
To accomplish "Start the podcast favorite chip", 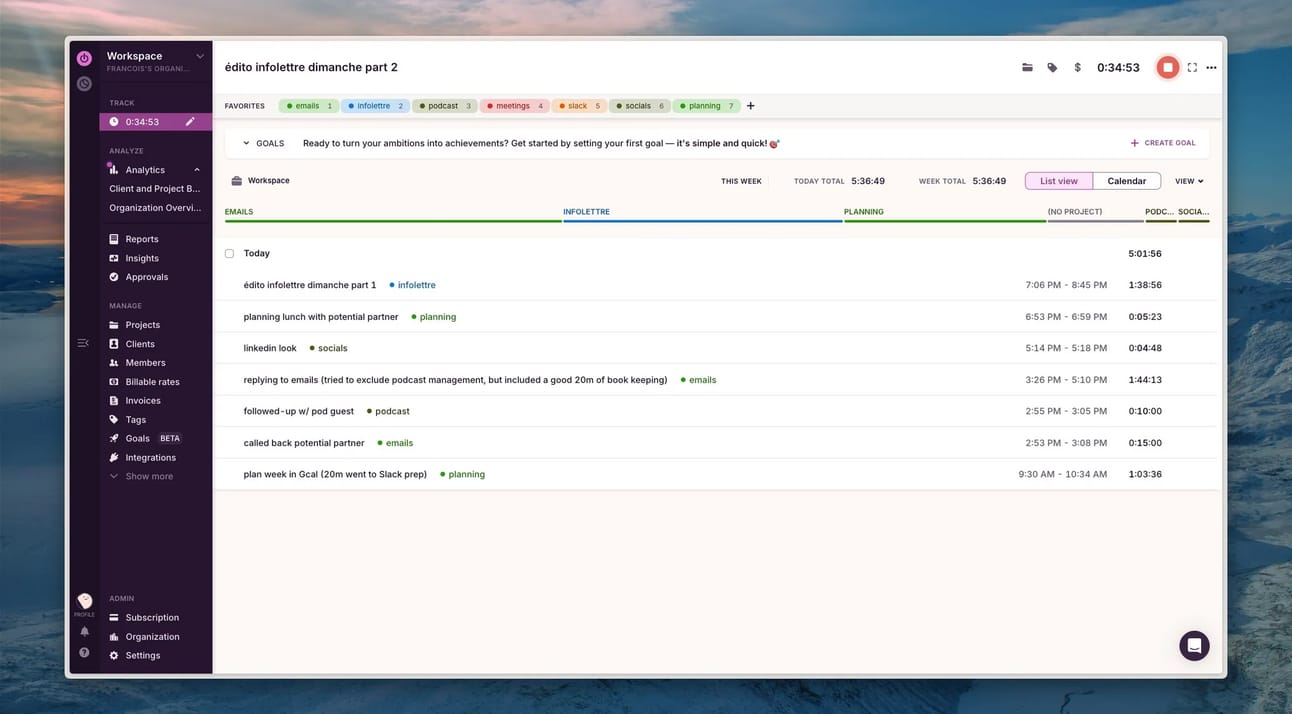I will point(444,106).
